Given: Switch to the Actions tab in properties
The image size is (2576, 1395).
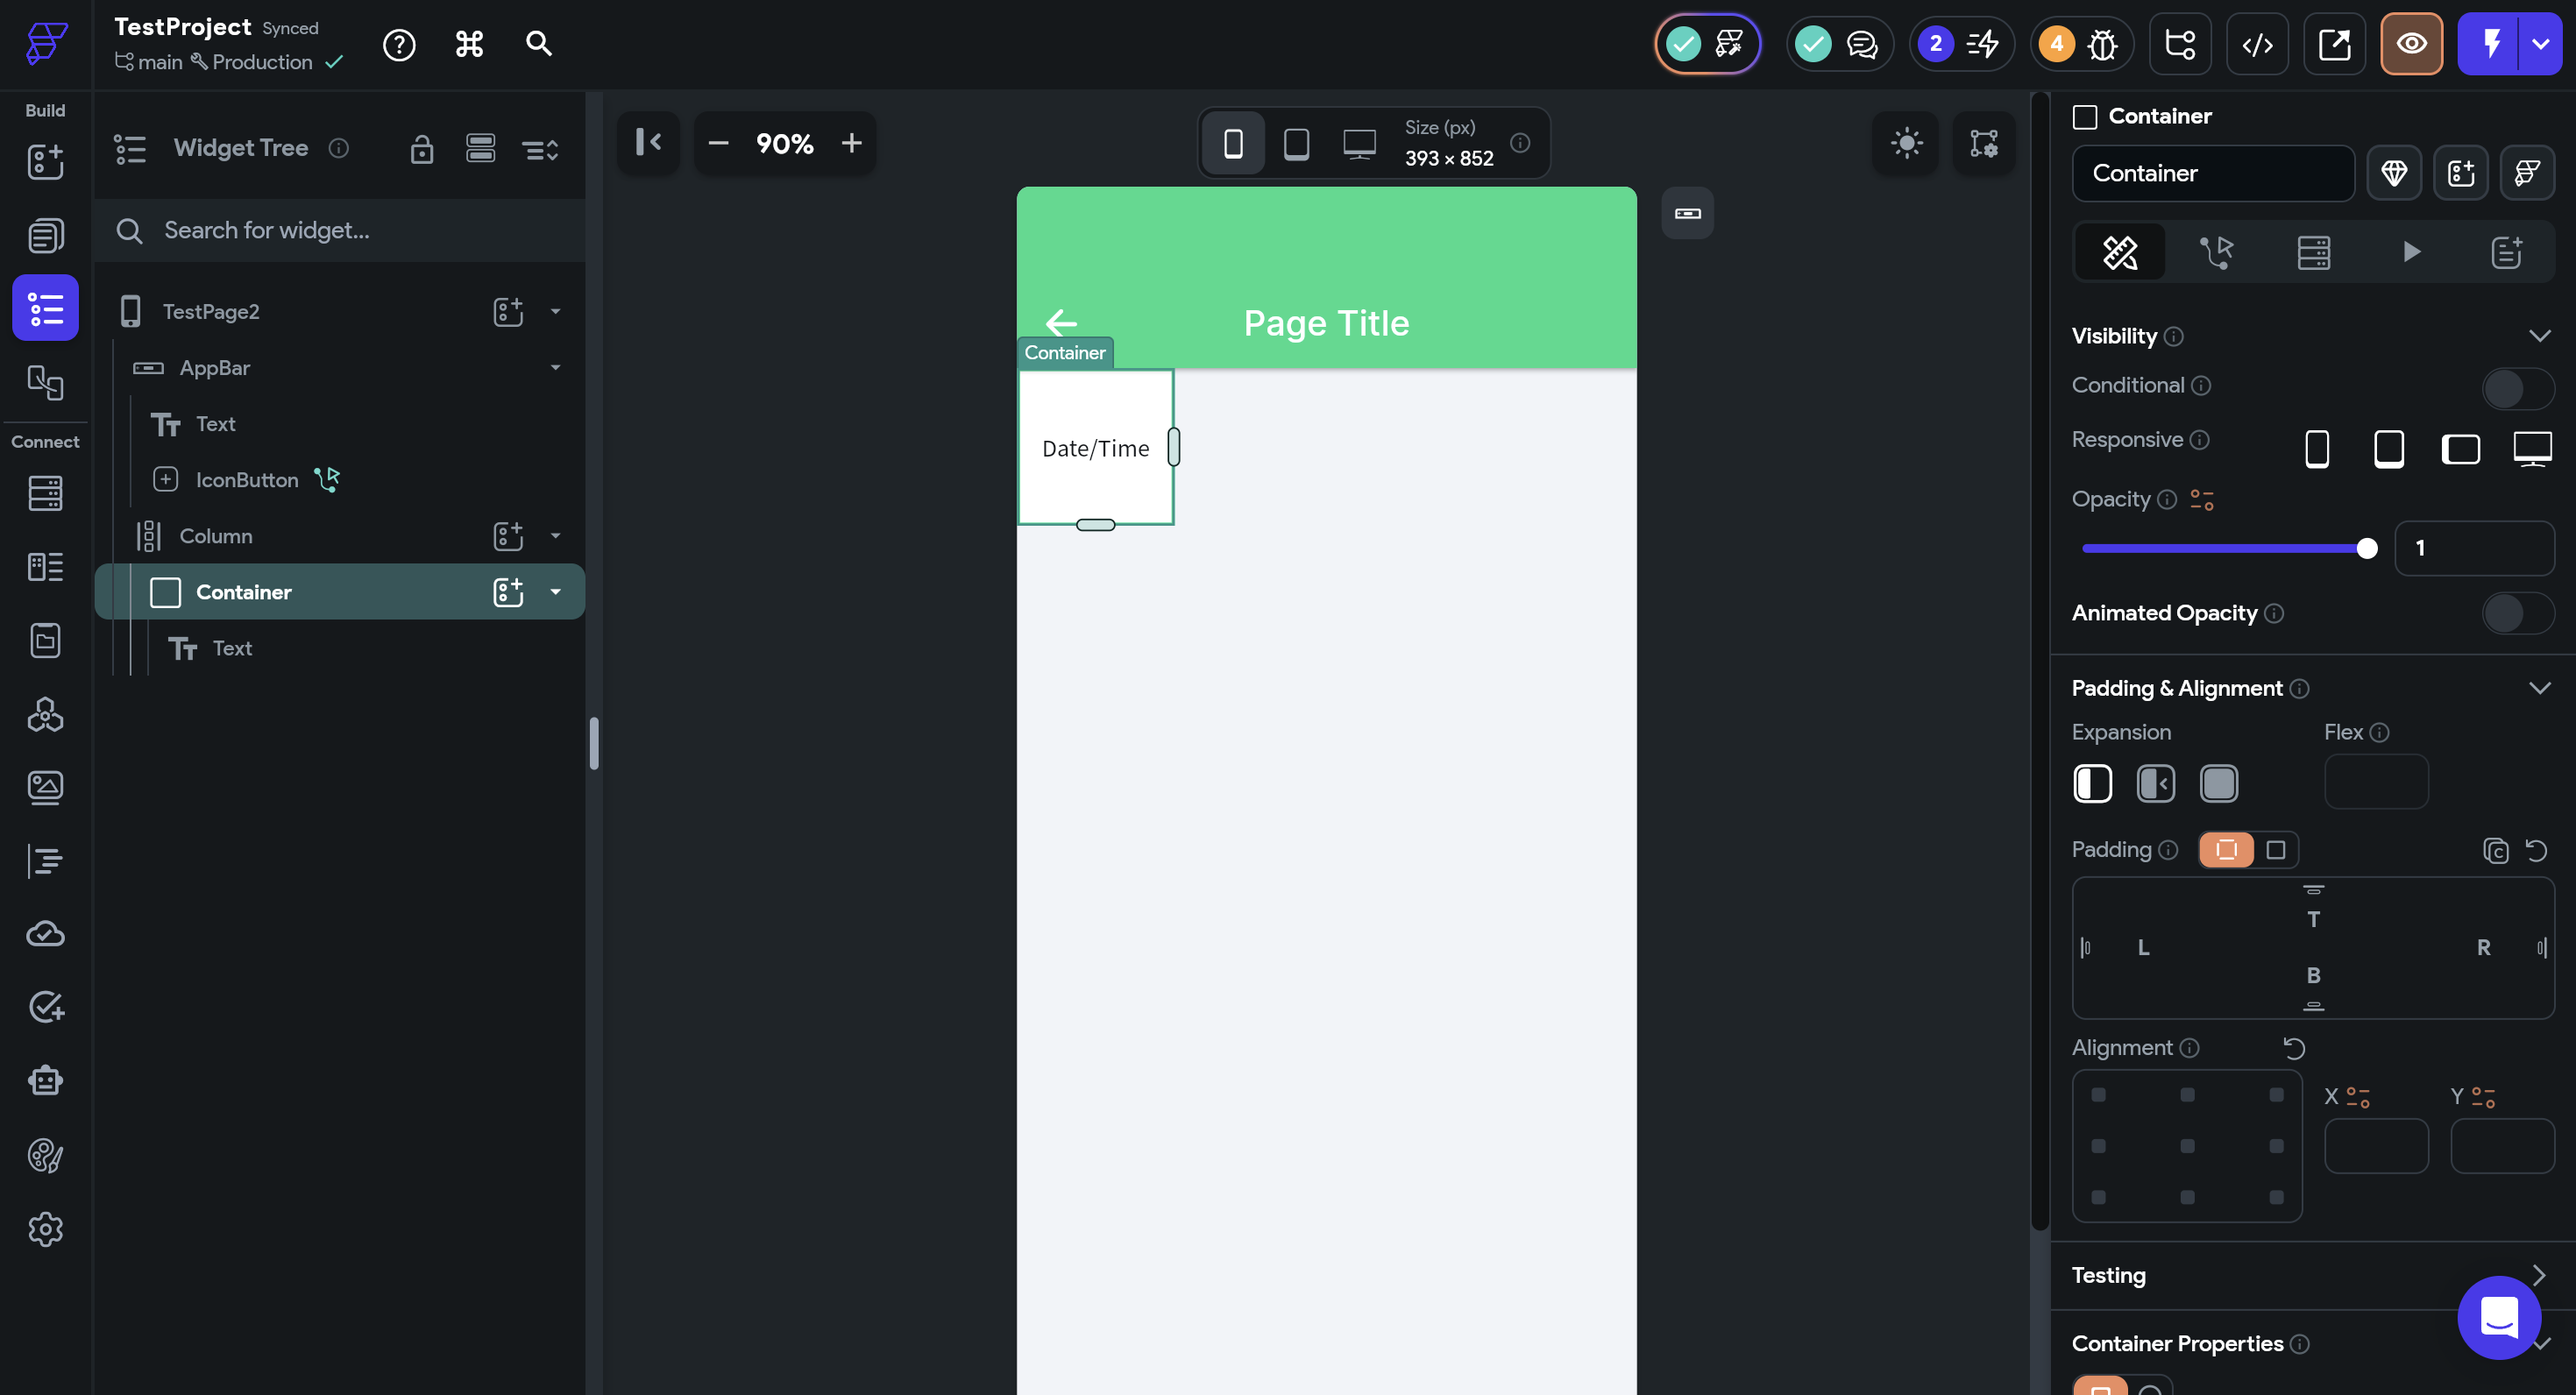Looking at the screenshot, I should coord(2216,251).
